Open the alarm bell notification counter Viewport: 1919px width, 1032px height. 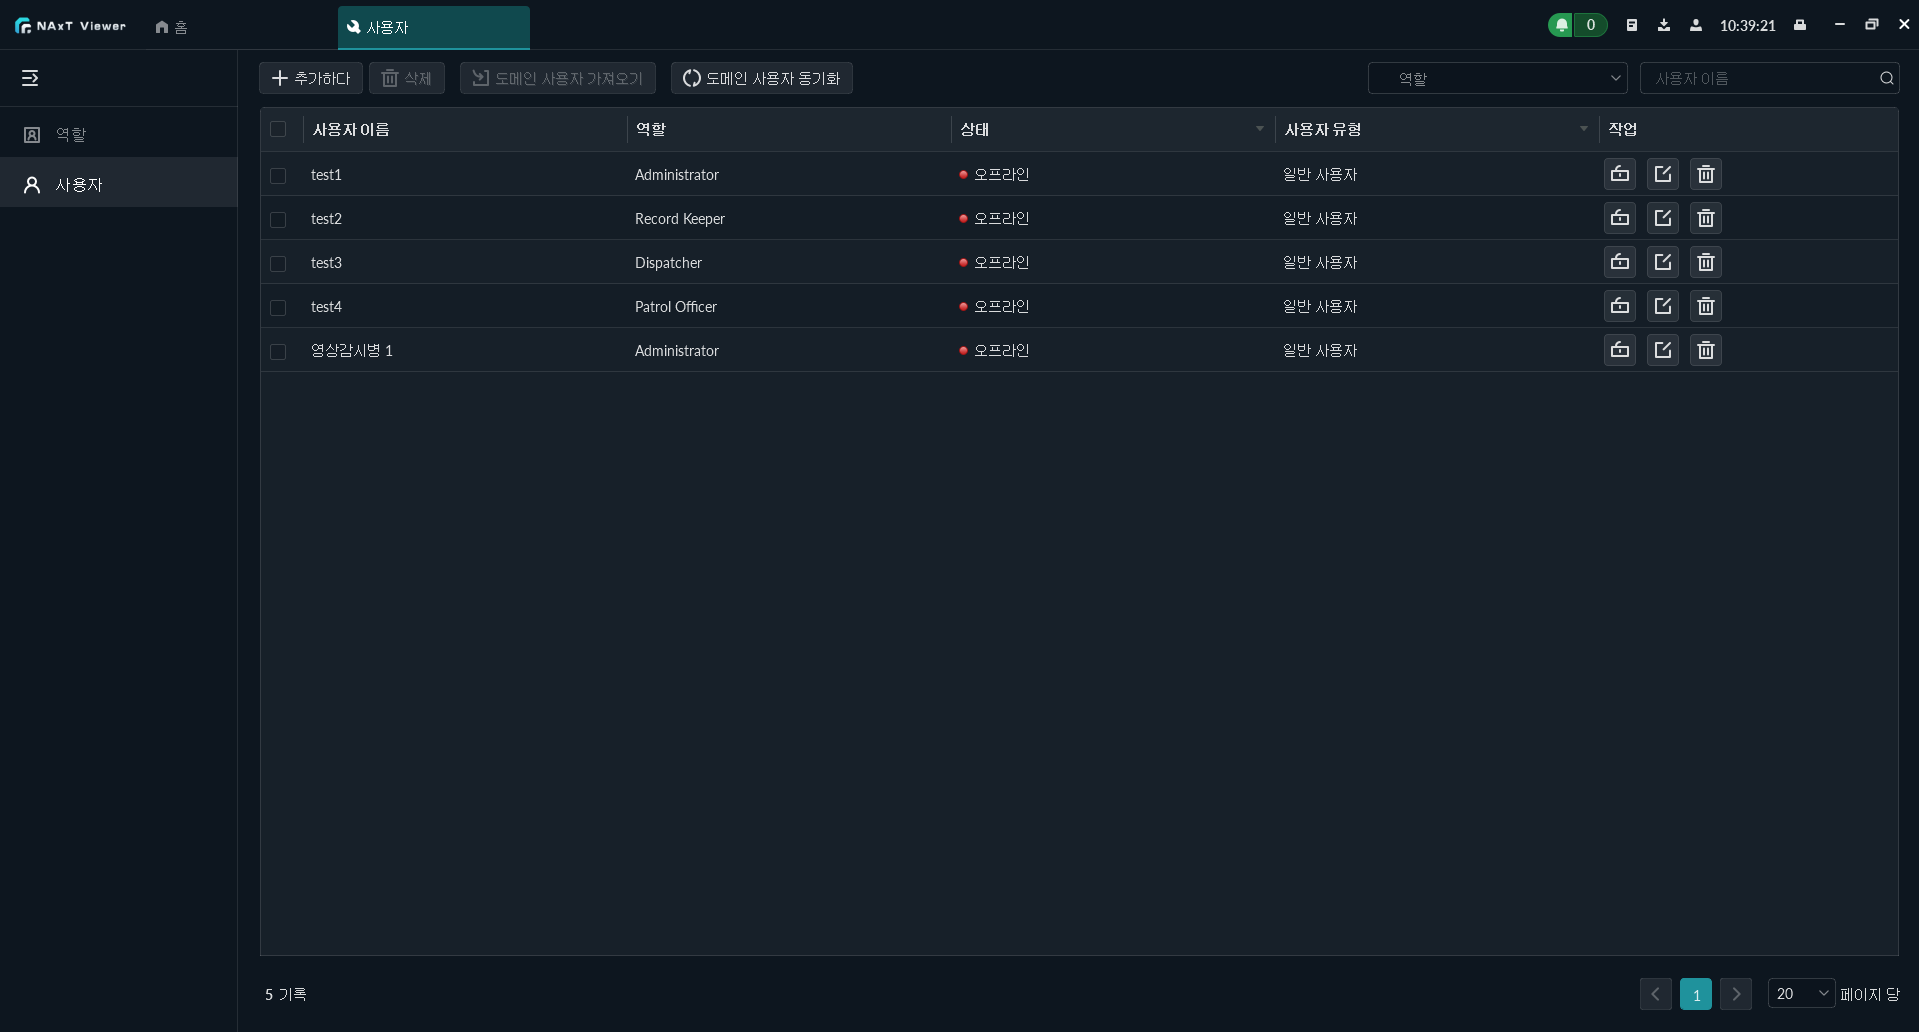[x=1576, y=25]
